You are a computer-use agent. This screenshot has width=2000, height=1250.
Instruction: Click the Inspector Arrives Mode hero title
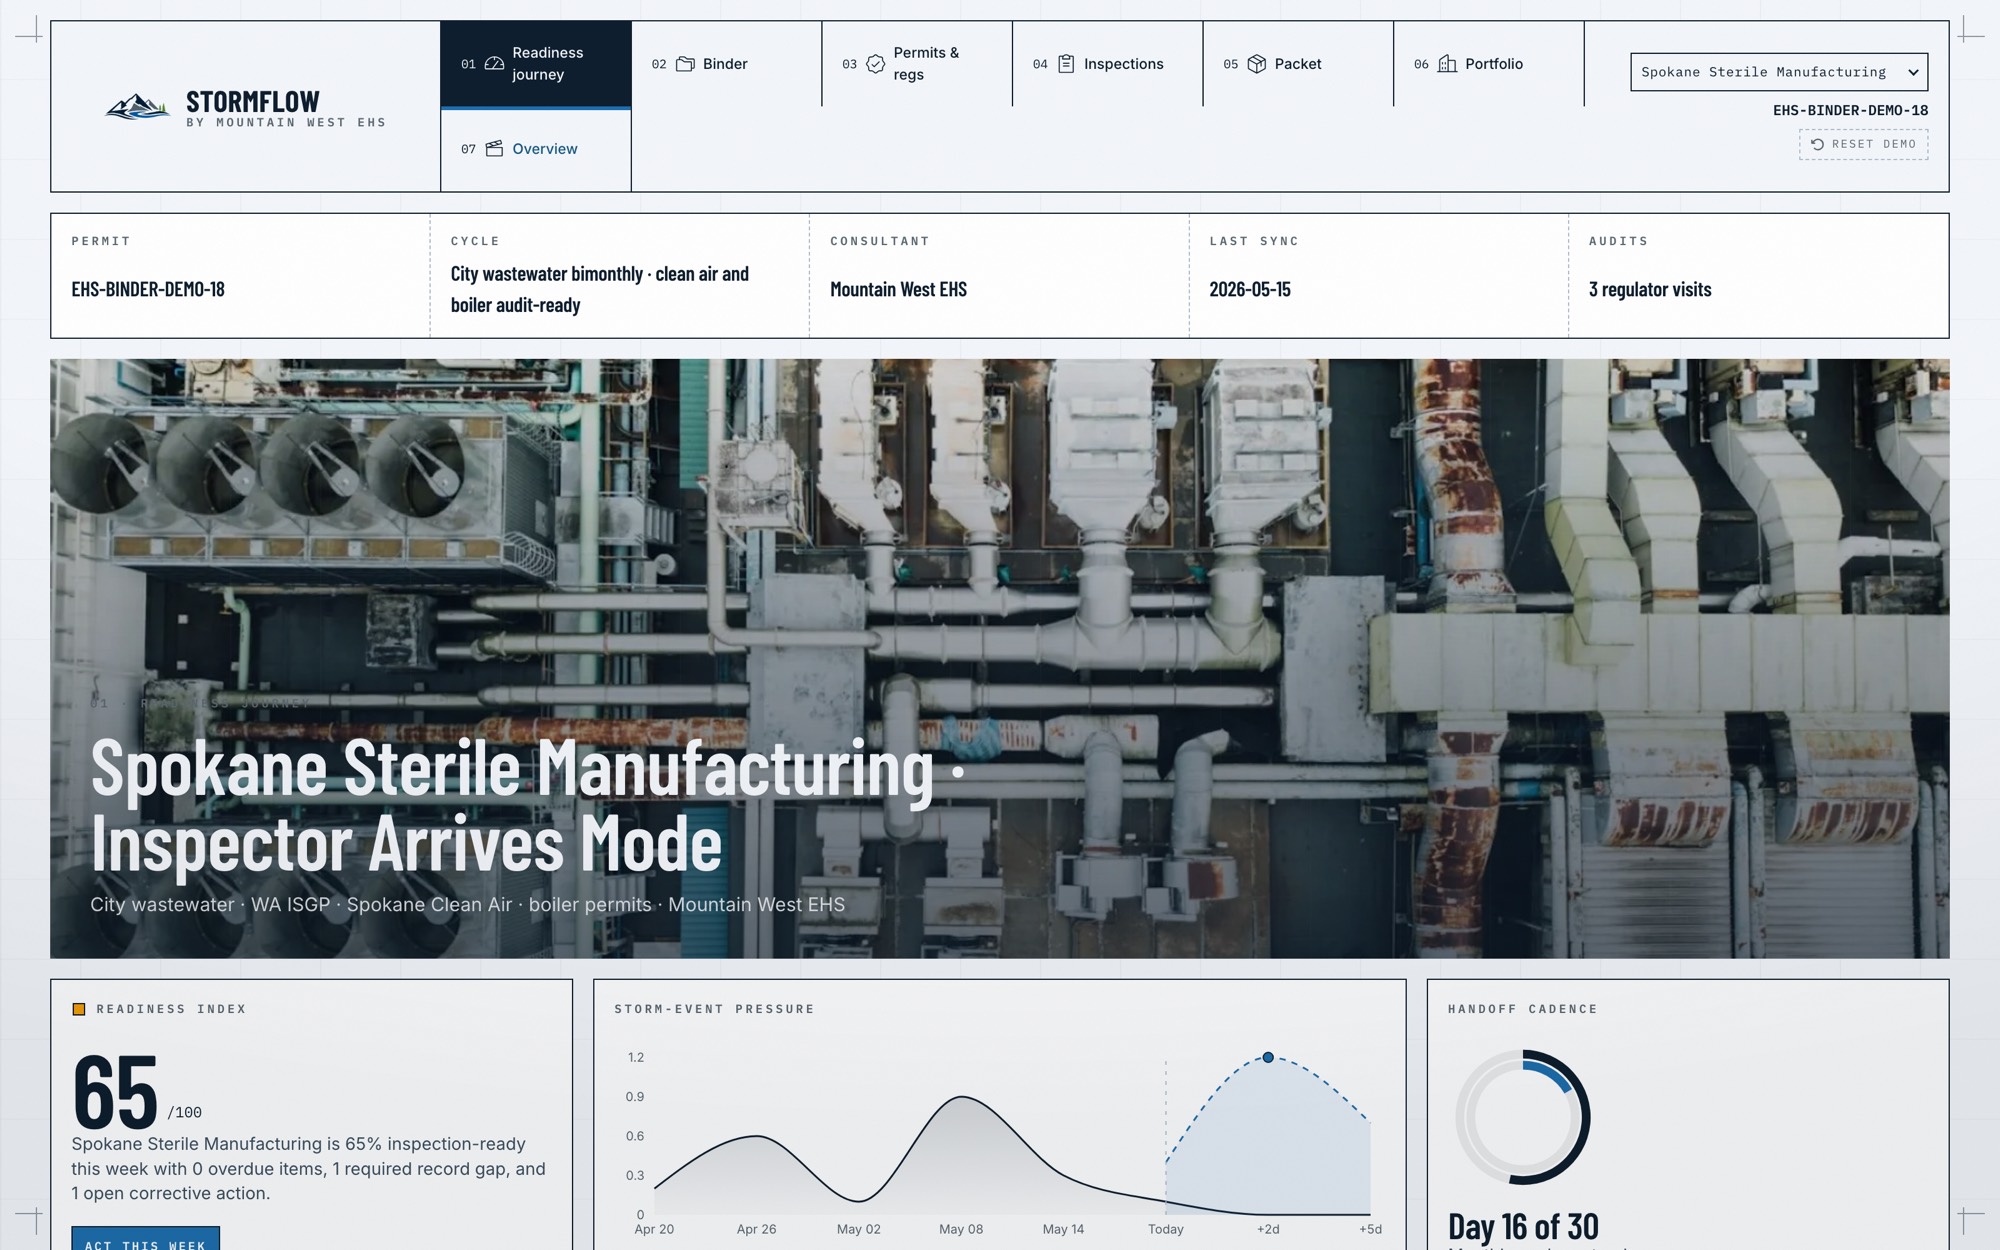527,806
